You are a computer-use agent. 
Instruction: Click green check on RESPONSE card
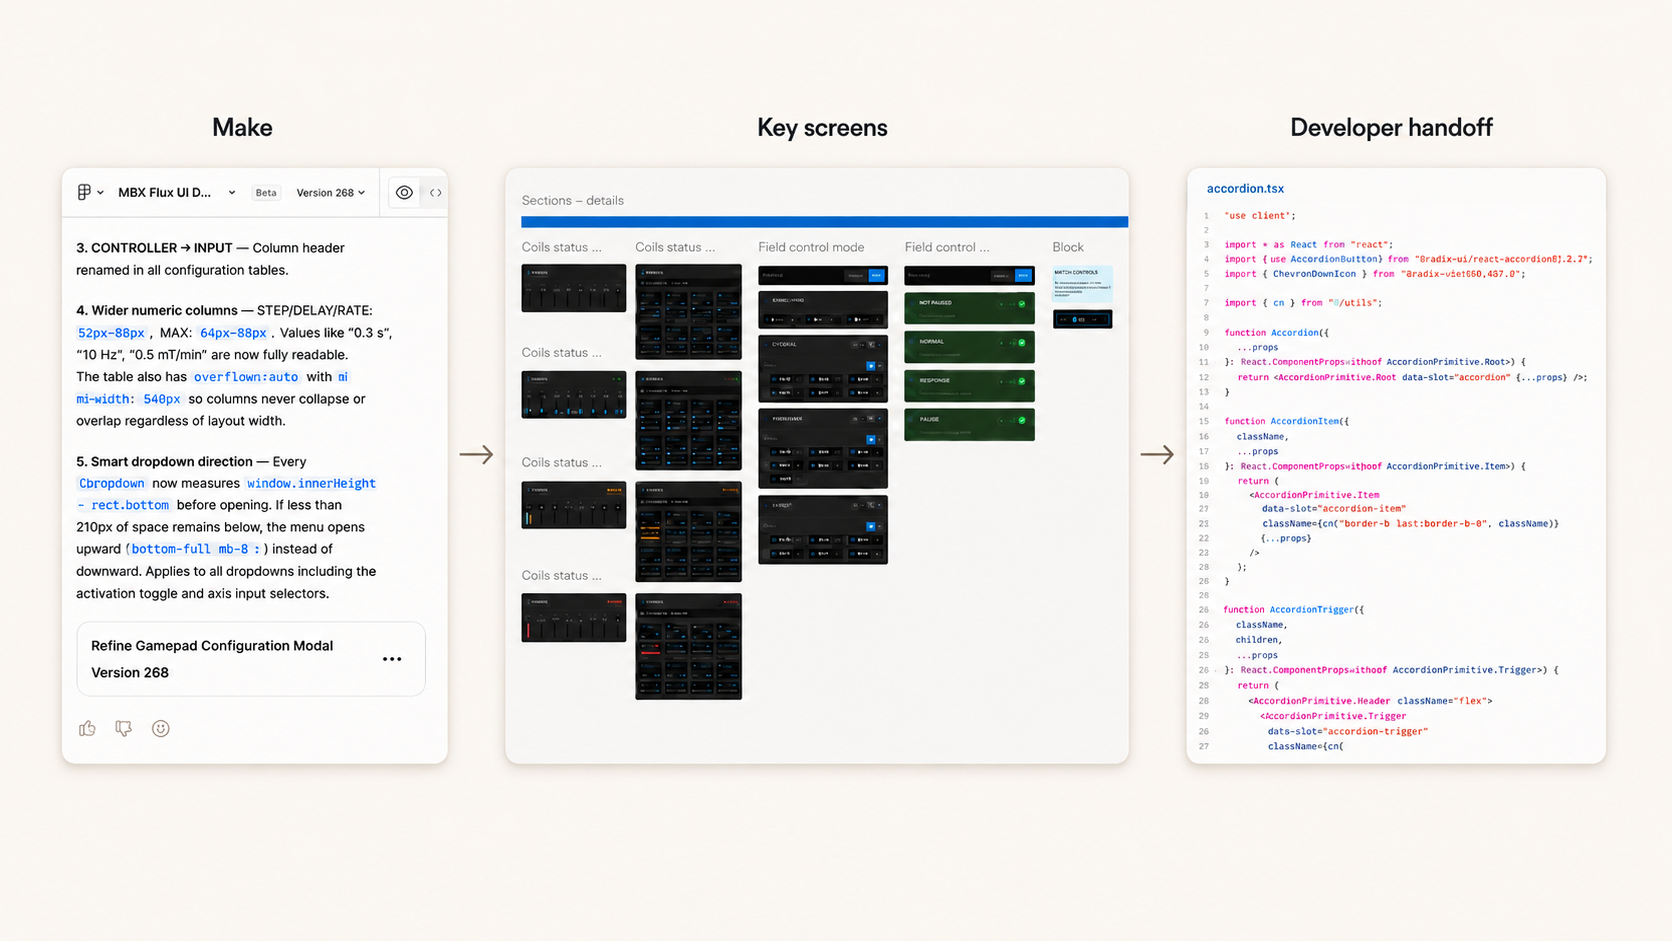pos(1022,381)
